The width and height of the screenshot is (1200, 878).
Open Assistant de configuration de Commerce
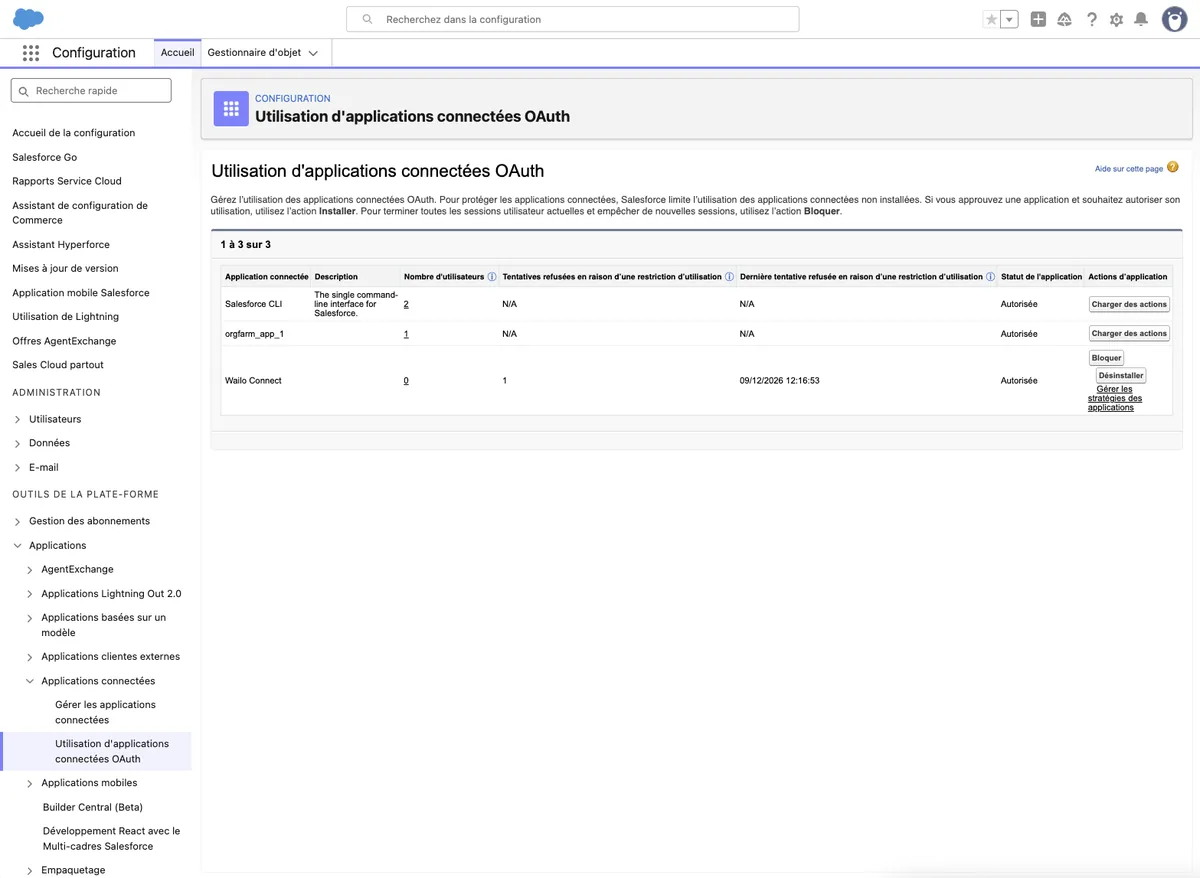pyautogui.click(x=80, y=213)
